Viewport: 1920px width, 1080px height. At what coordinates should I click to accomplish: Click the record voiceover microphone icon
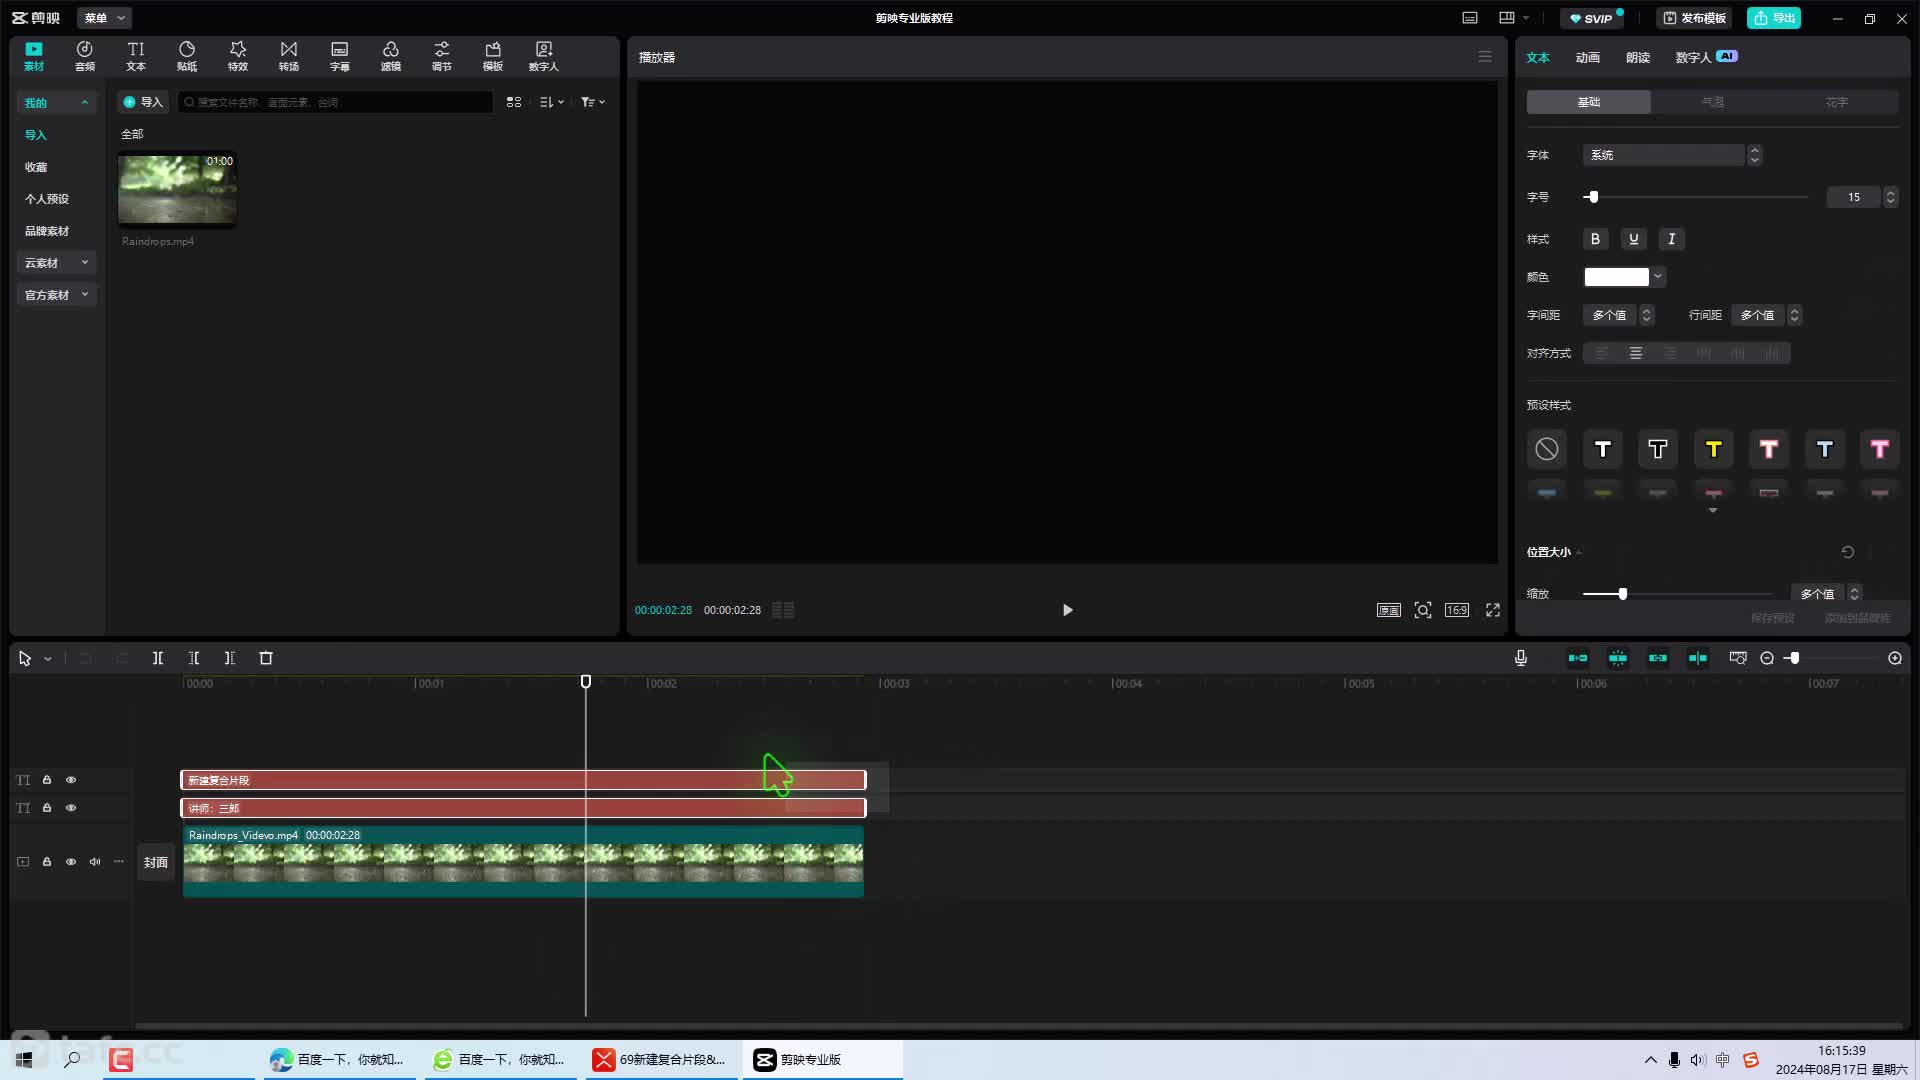1521,658
